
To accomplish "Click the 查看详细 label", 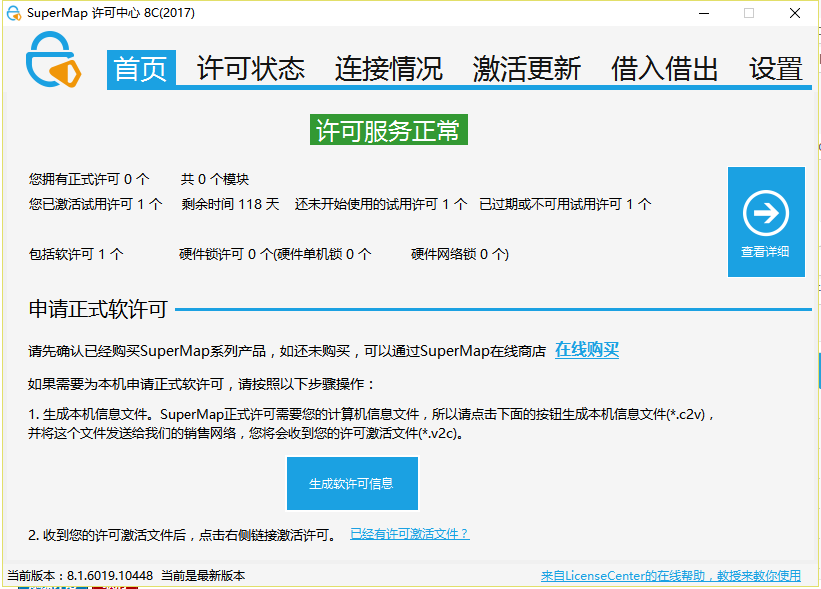I will pos(765,251).
